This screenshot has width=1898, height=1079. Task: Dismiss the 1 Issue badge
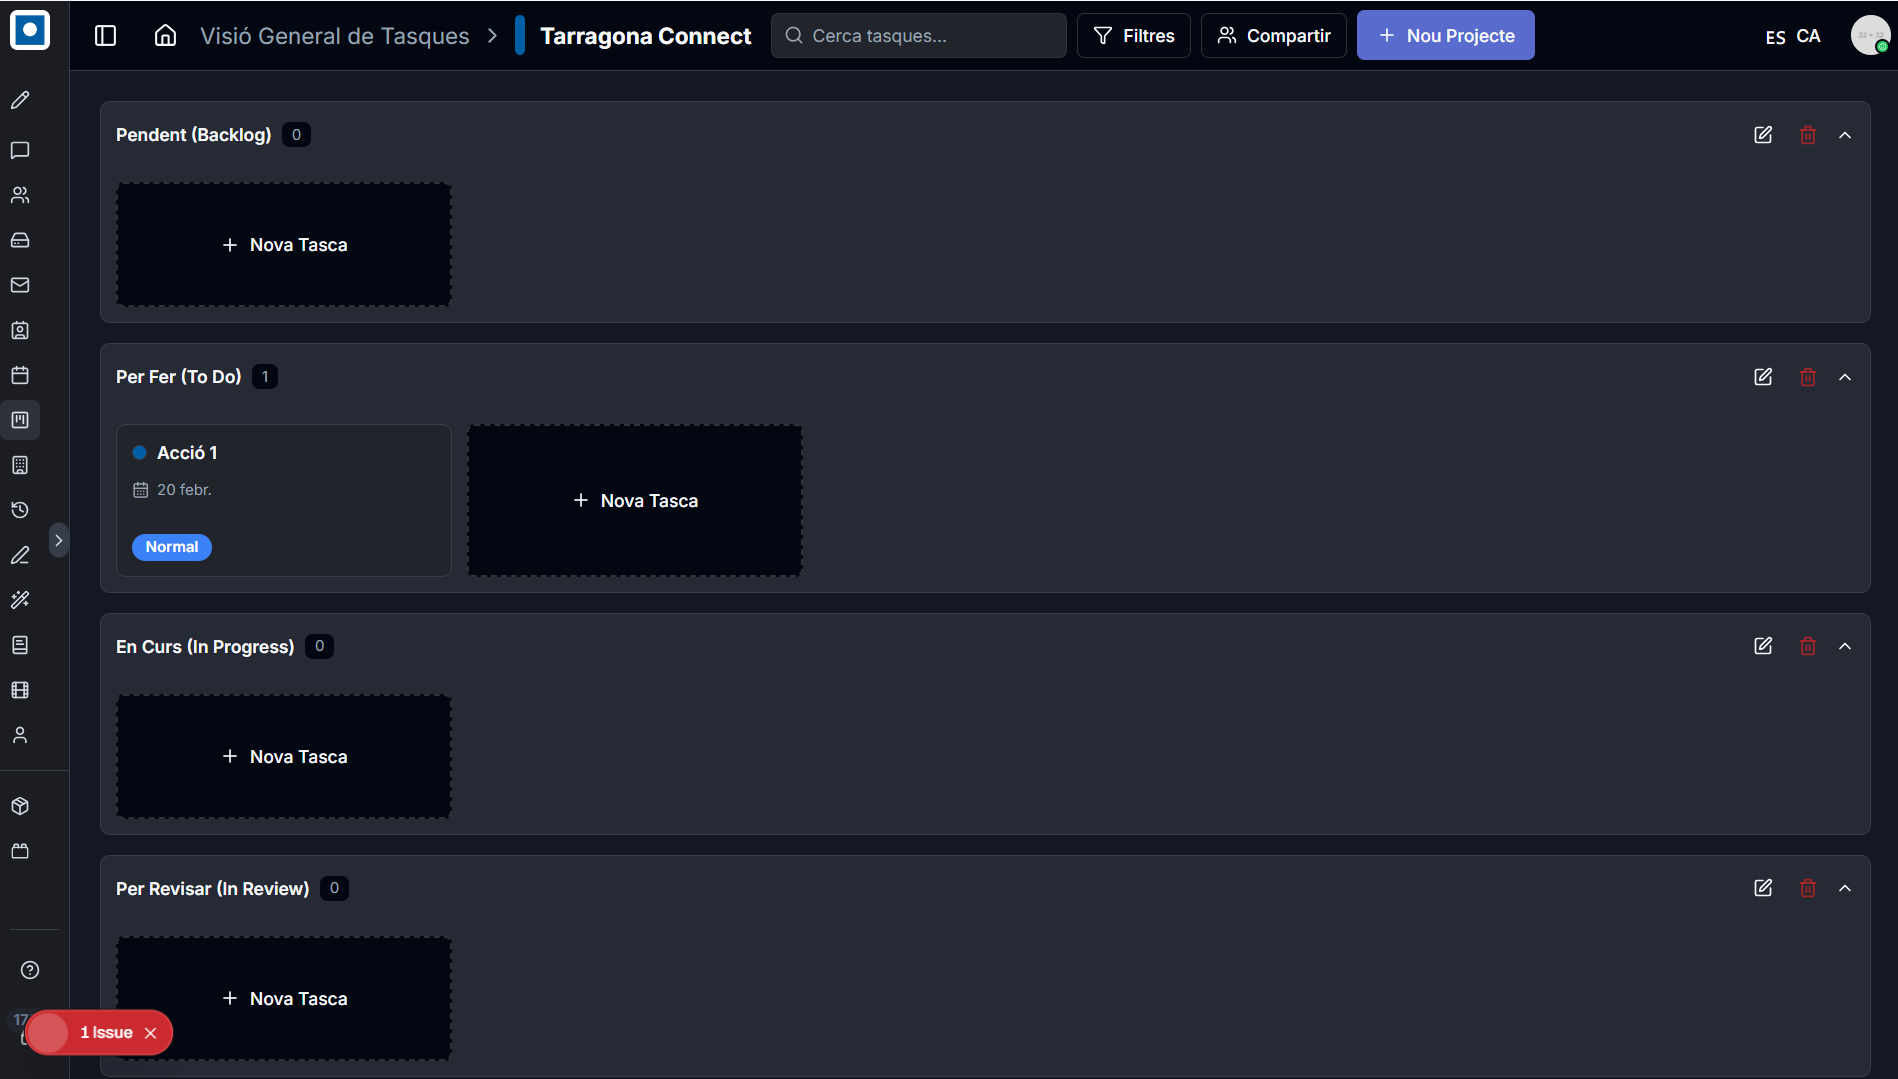[x=151, y=1033]
